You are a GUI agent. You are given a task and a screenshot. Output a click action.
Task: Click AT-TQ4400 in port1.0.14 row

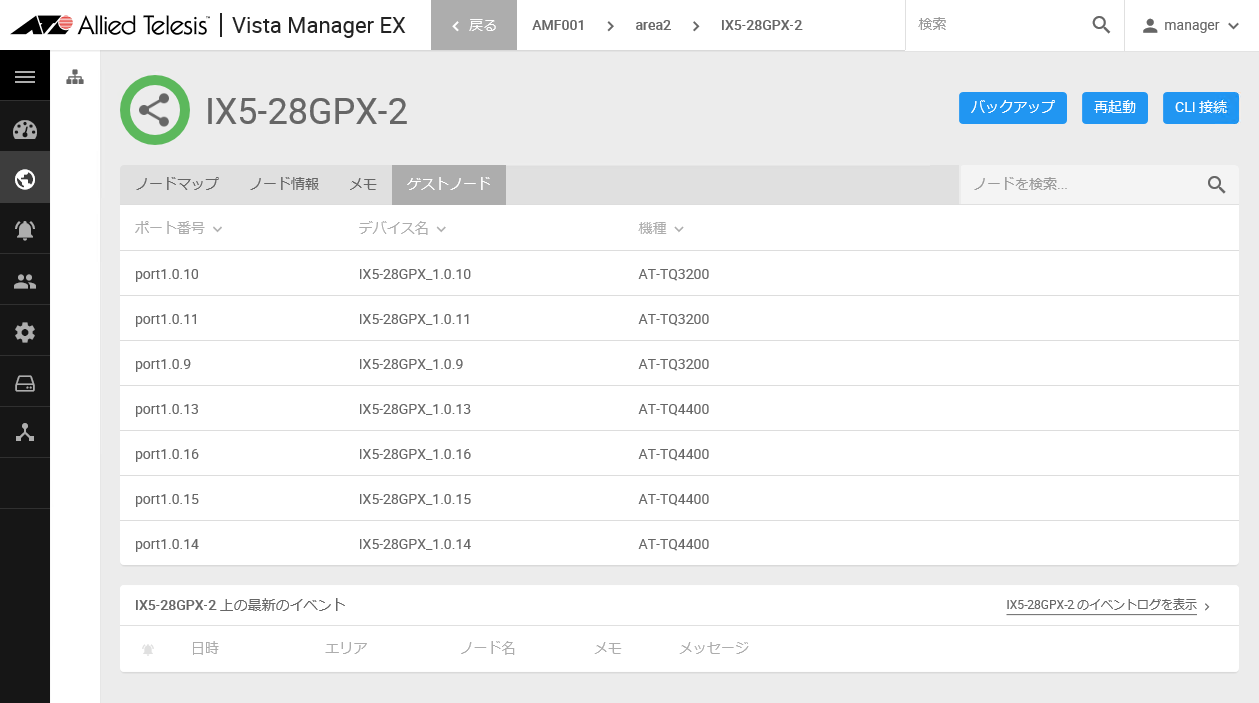point(674,544)
